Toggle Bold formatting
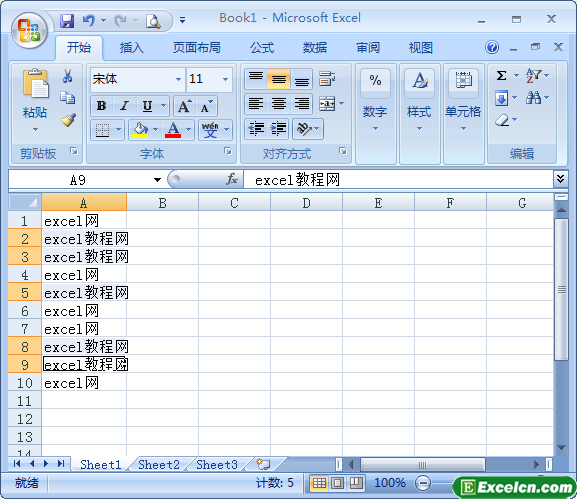This screenshot has height=499, width=577. tap(102, 106)
